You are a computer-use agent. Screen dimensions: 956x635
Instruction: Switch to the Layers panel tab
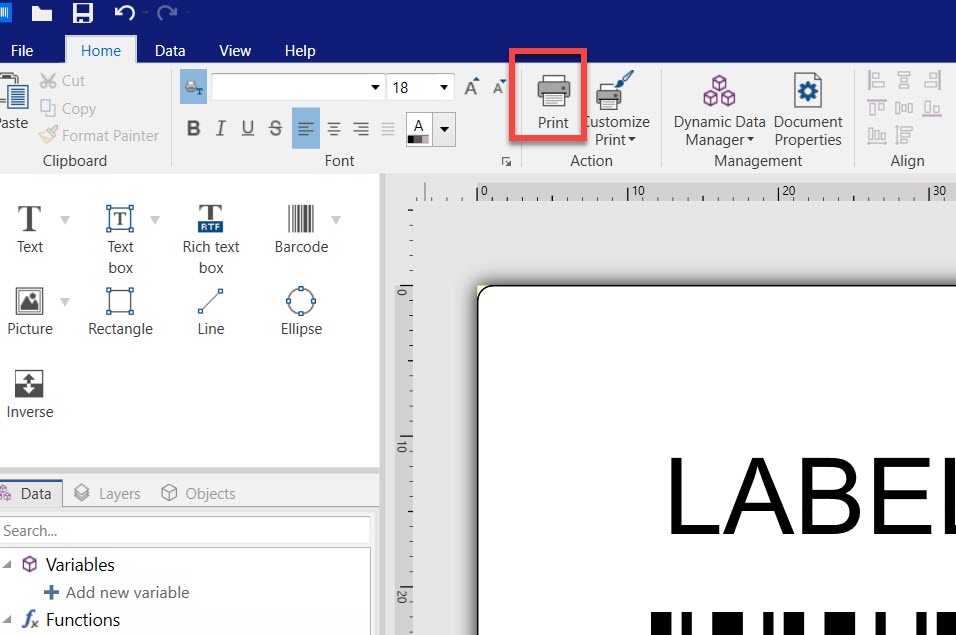click(108, 493)
